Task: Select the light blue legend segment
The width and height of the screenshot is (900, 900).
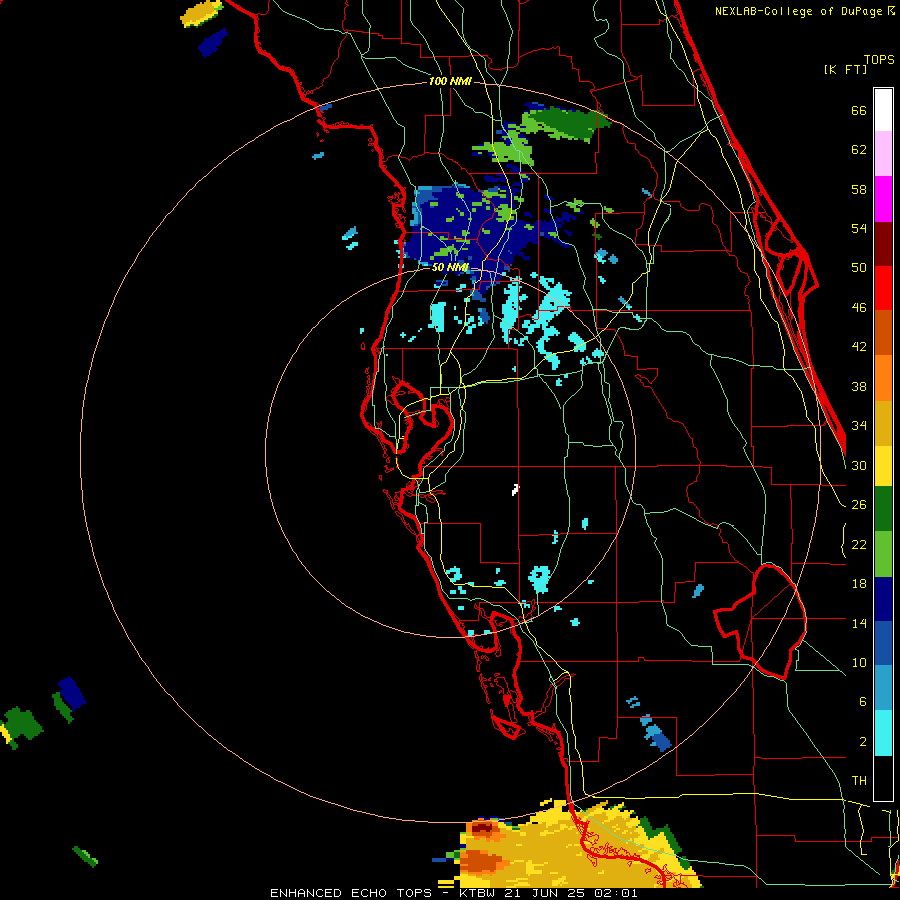Action: 883,688
